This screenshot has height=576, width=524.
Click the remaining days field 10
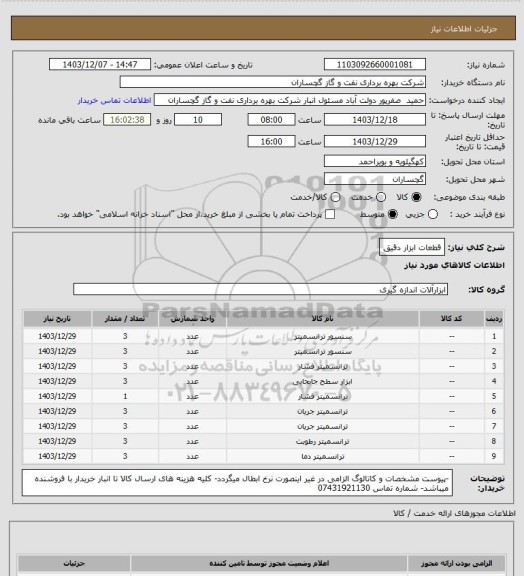(x=198, y=119)
